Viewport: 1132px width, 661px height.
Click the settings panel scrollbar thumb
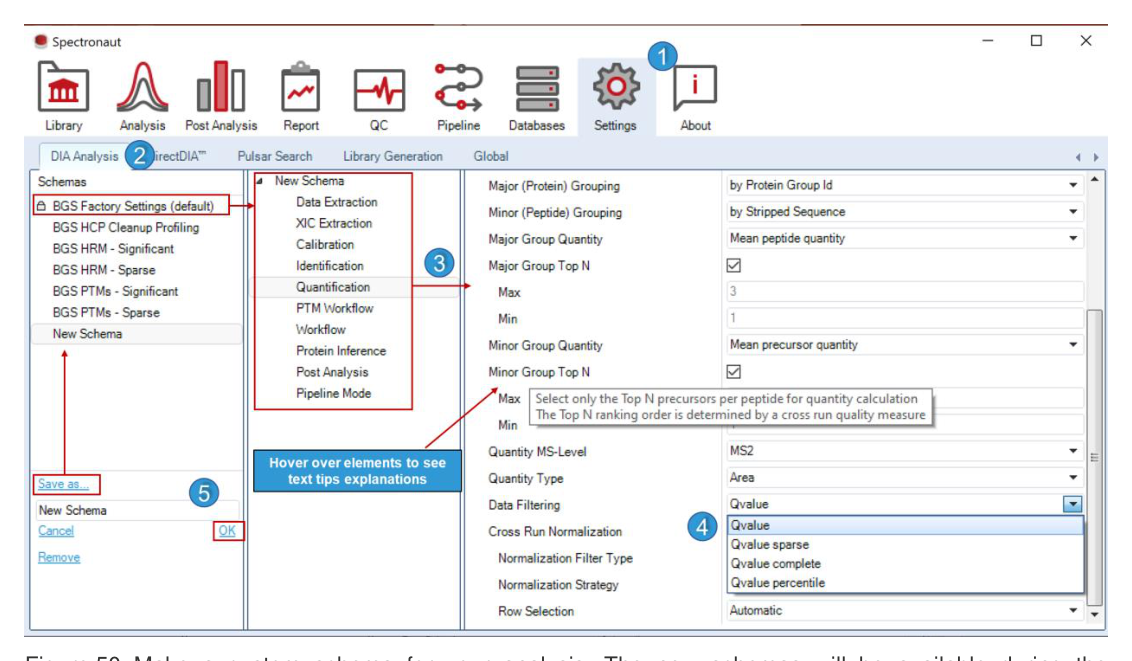click(1094, 458)
